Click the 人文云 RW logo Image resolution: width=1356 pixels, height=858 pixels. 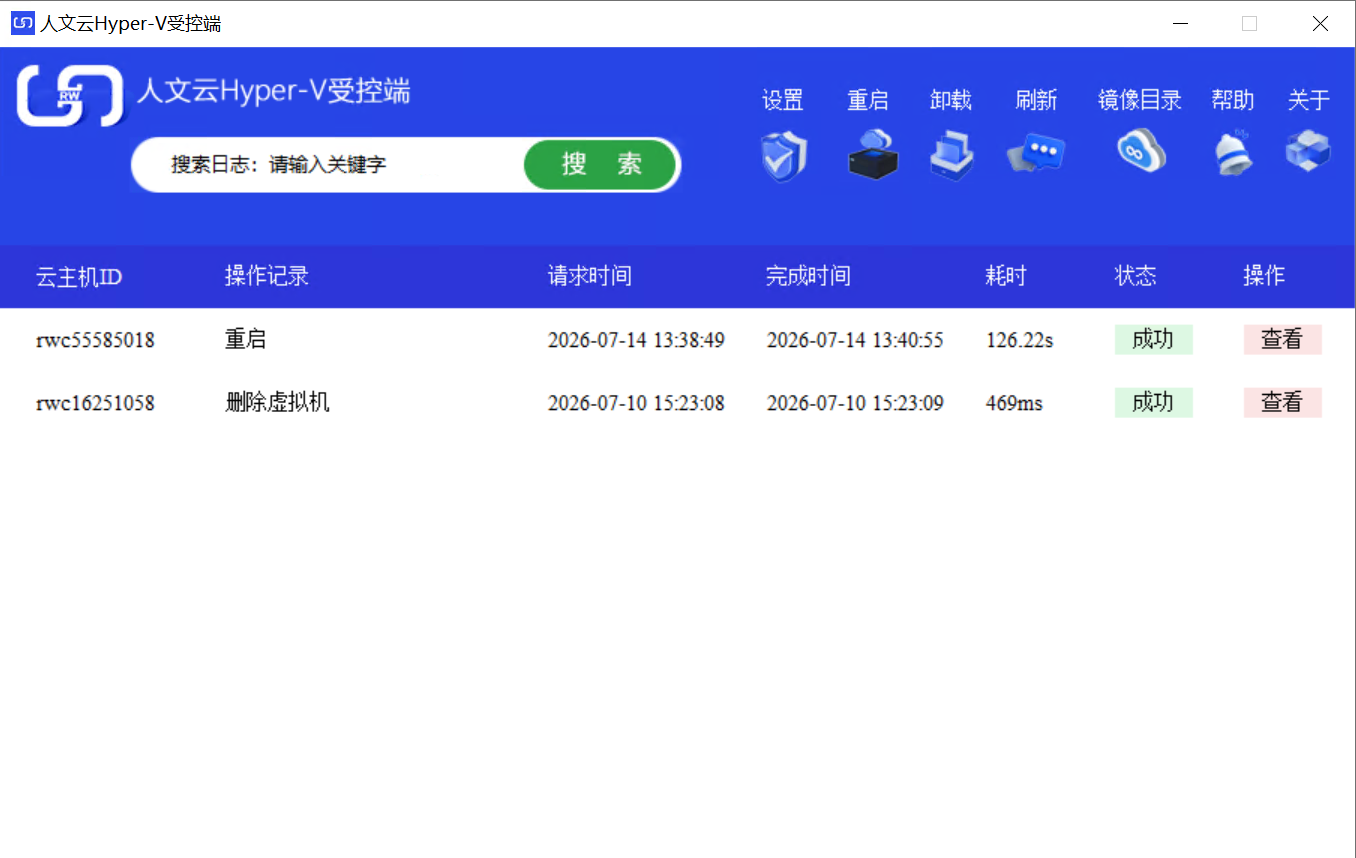[x=70, y=96]
